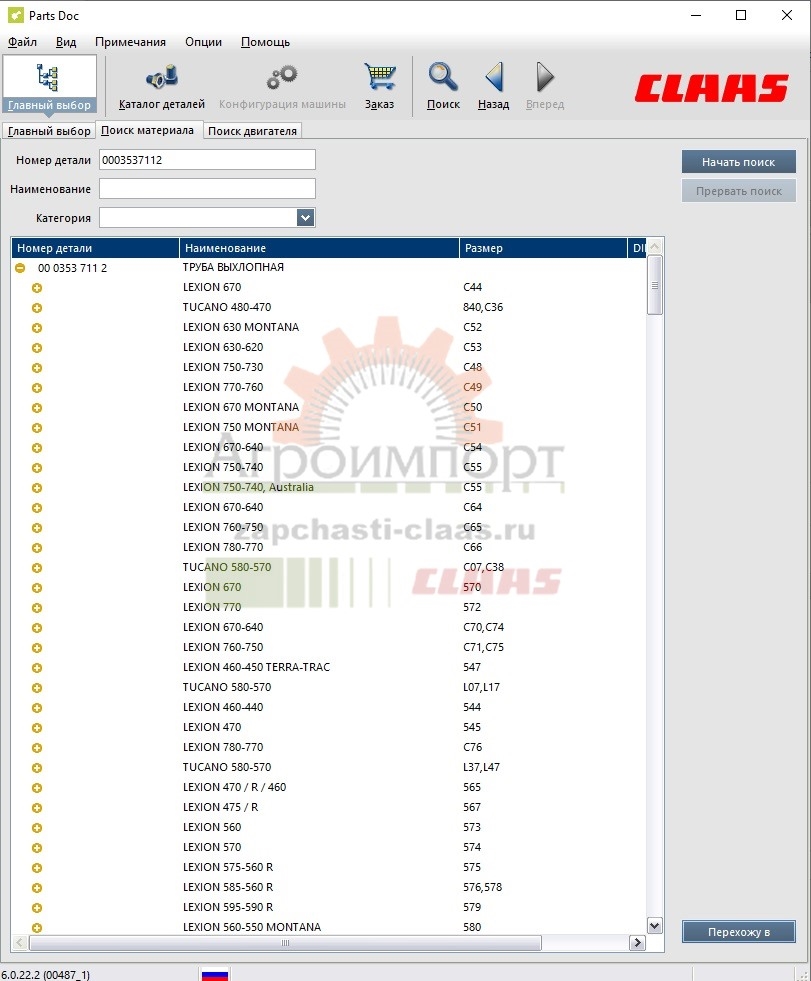The image size is (811, 981).
Task: Click the Номер детали input field
Action: point(207,160)
